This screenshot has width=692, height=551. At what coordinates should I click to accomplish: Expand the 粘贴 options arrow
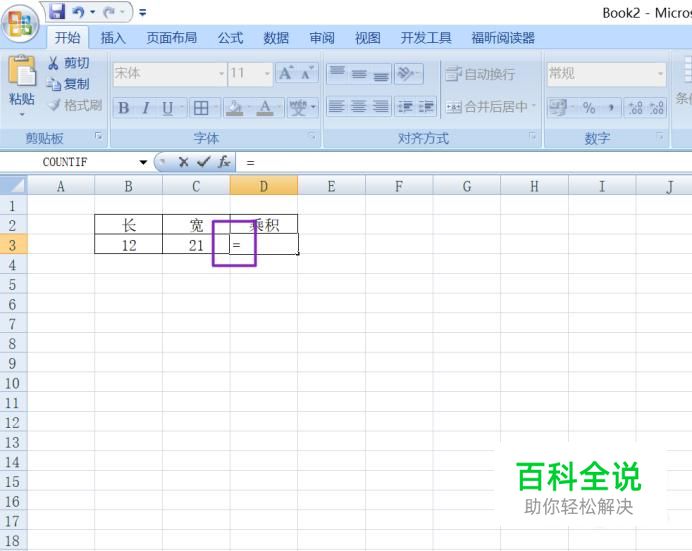22,115
